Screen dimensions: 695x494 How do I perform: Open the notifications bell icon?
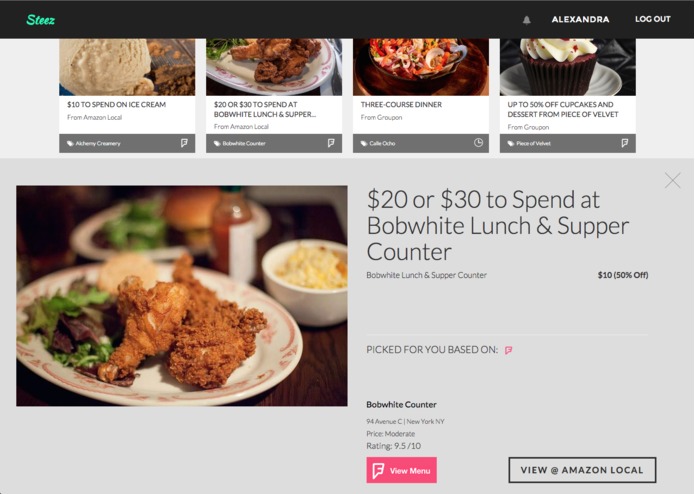point(527,20)
